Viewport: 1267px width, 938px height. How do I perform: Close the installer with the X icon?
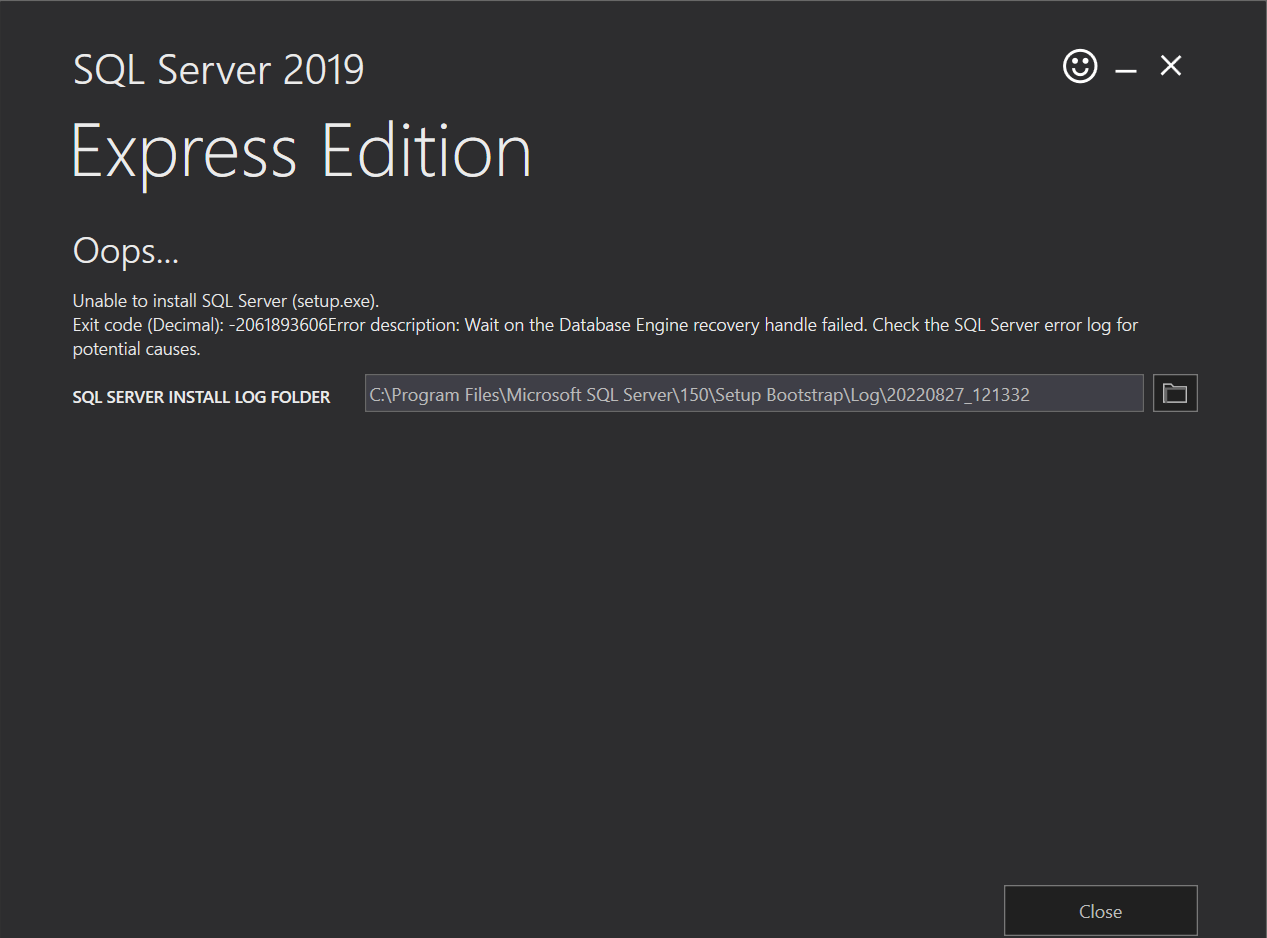[x=1171, y=66]
